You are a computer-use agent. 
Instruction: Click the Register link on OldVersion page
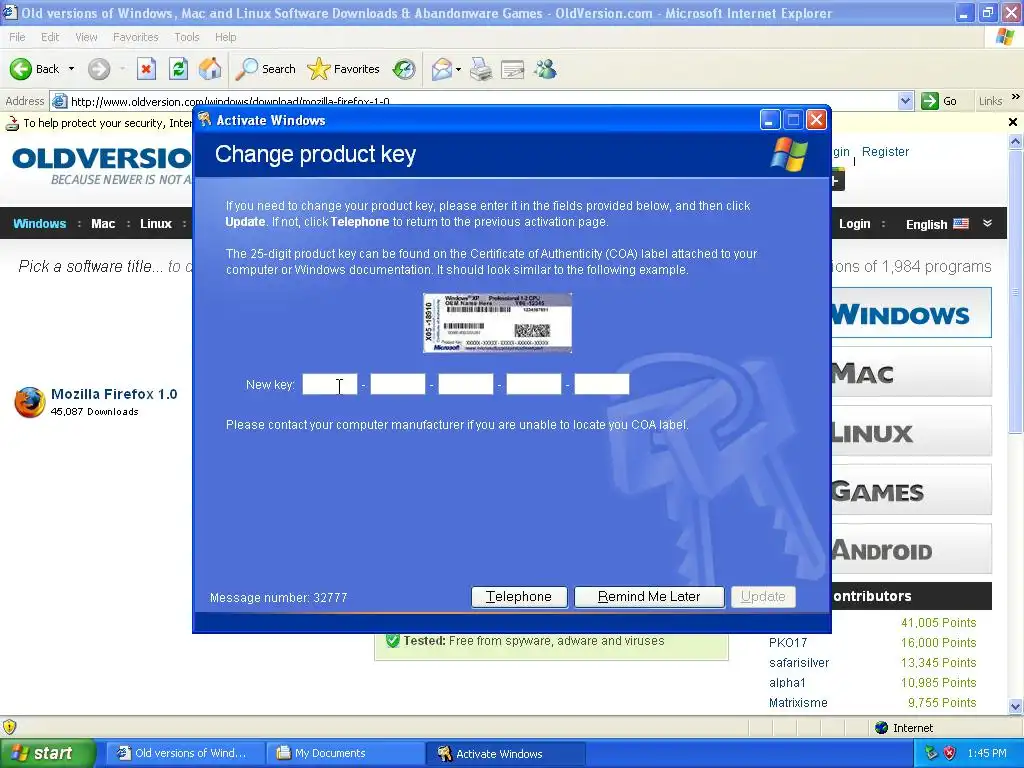point(885,152)
